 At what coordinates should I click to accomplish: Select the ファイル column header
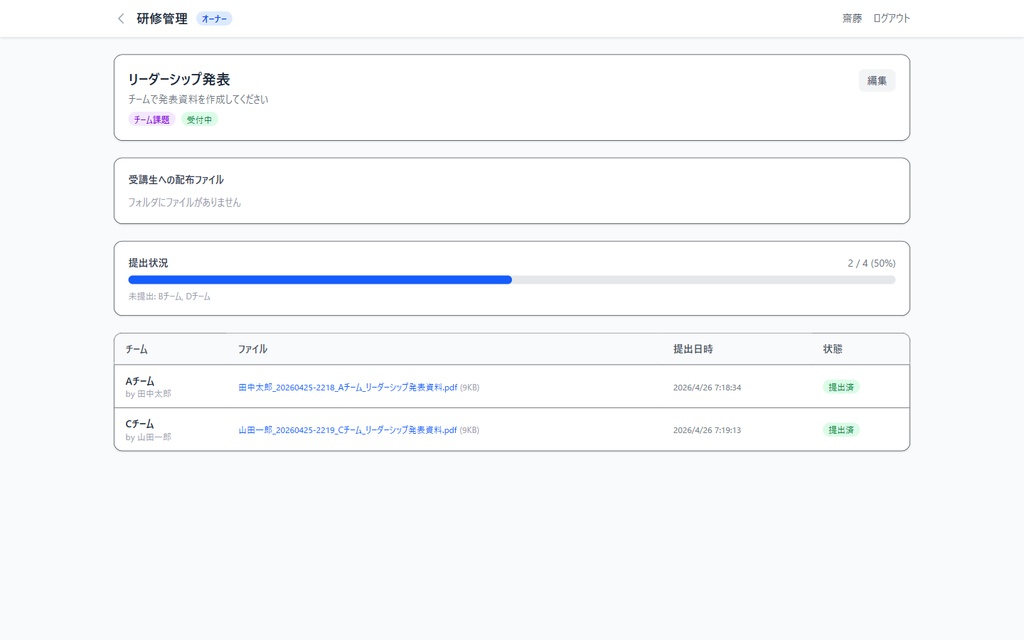[x=254, y=349]
